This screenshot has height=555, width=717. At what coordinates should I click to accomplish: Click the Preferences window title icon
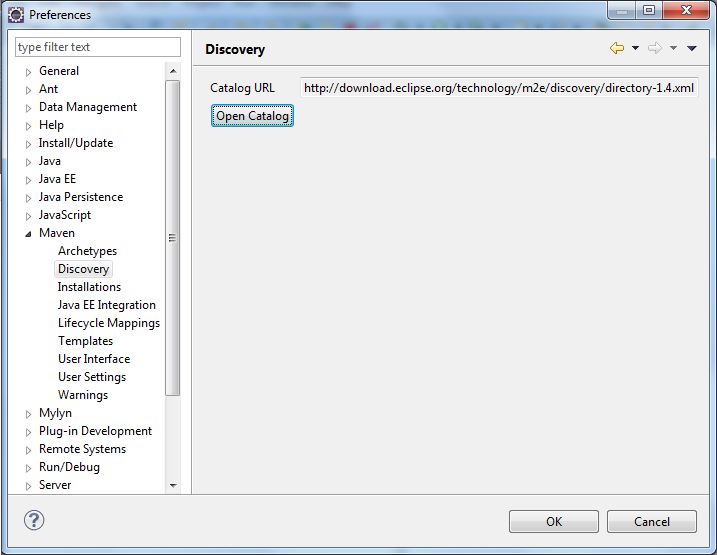coord(16,15)
